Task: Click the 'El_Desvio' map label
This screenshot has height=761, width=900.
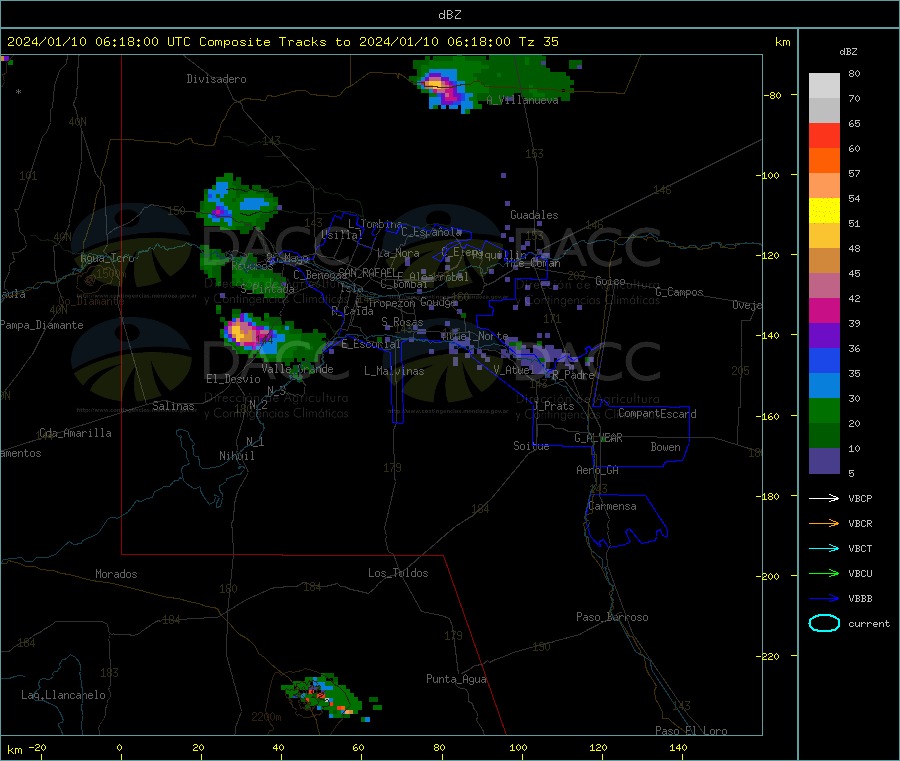Action: coord(233,379)
